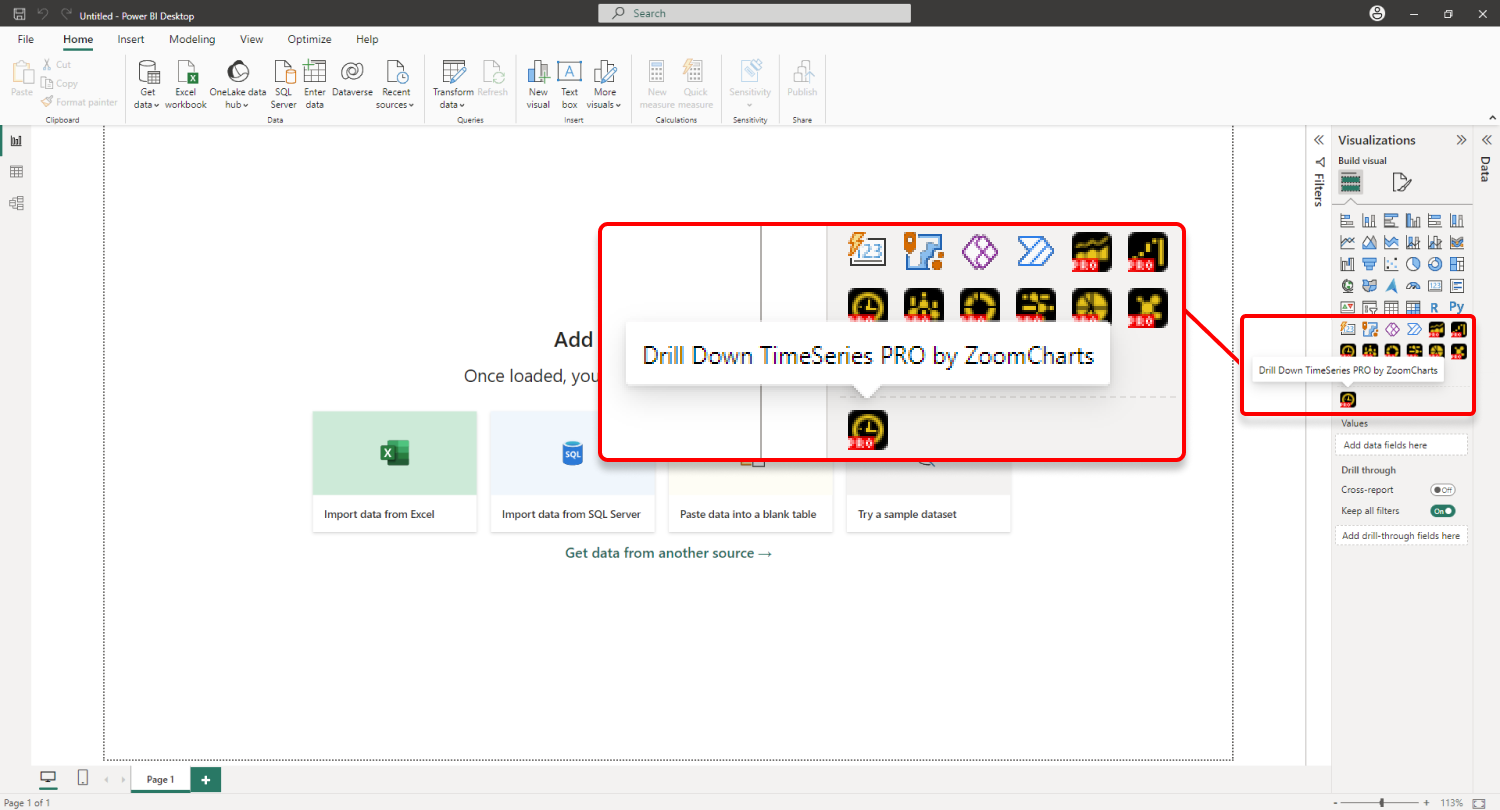The width and height of the screenshot is (1500, 810).
Task: Focus the title bar Search box
Action: click(755, 13)
